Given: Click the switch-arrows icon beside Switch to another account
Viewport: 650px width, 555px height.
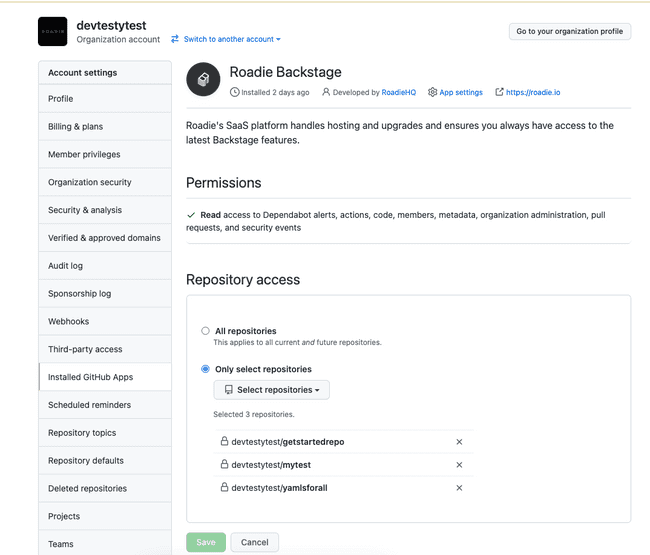Looking at the screenshot, I should tap(175, 39).
